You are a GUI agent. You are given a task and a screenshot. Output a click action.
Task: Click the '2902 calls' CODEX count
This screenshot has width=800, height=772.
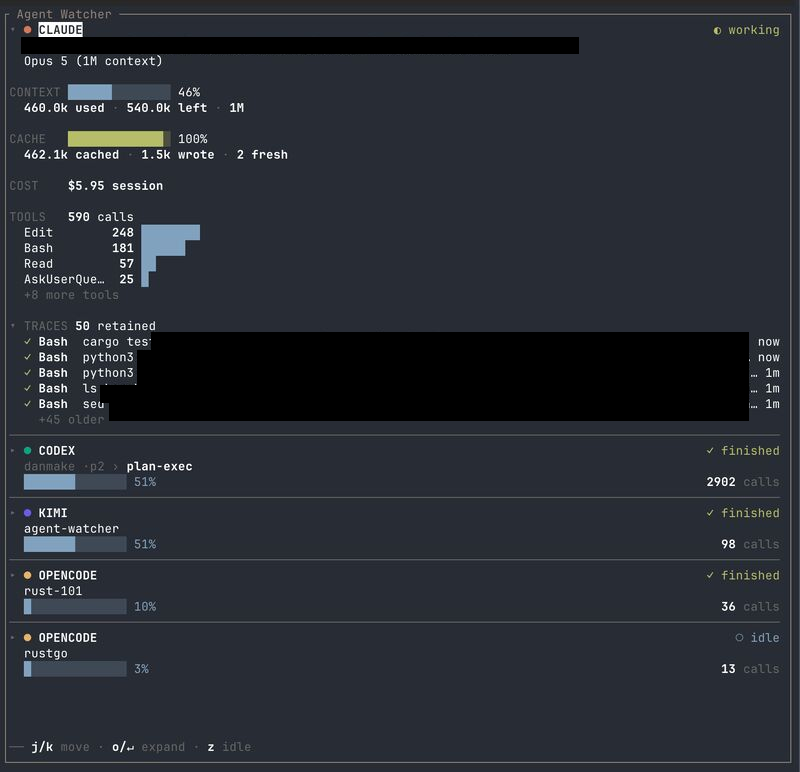pyautogui.click(x=743, y=482)
